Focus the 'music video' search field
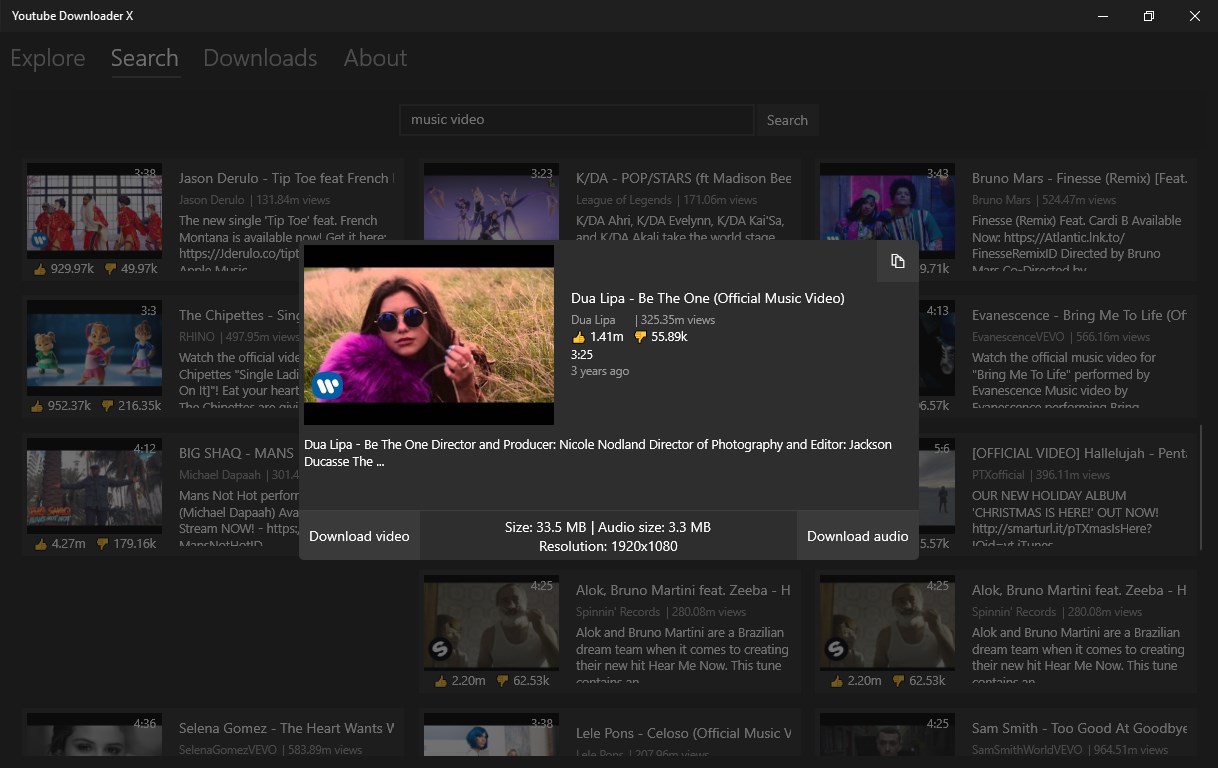1218x768 pixels. coord(577,120)
